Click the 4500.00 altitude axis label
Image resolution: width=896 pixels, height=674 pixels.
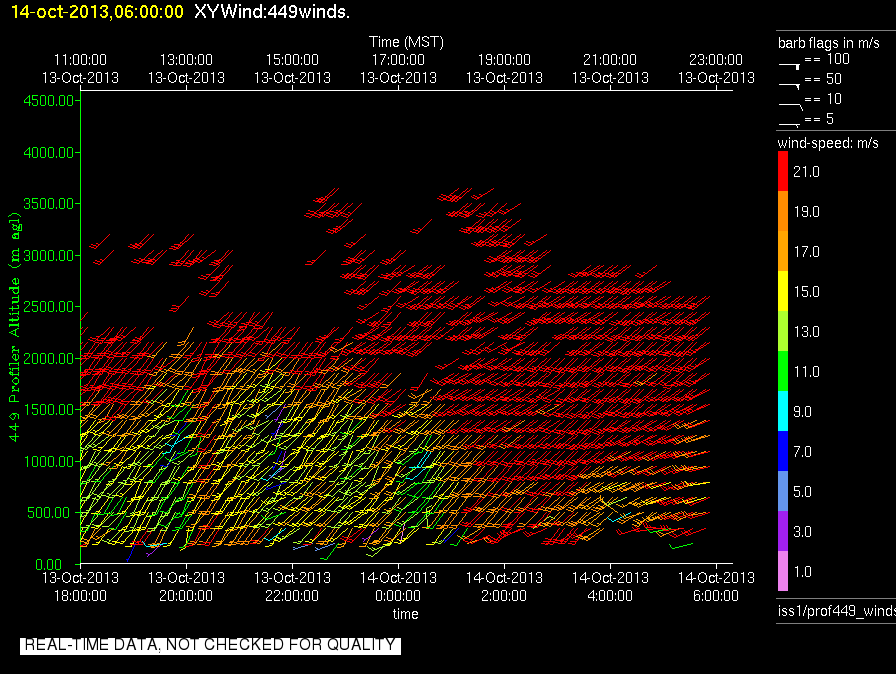click(49, 101)
